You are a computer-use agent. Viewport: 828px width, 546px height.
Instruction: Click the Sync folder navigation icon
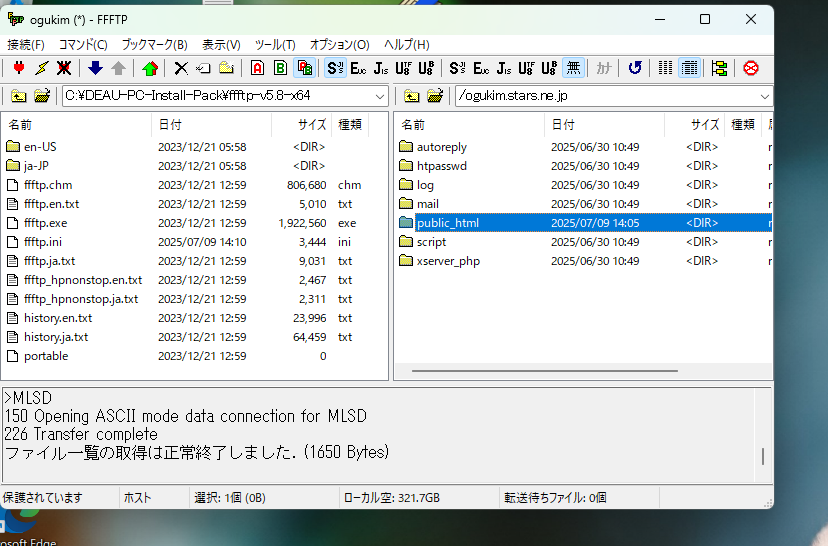pos(719,68)
